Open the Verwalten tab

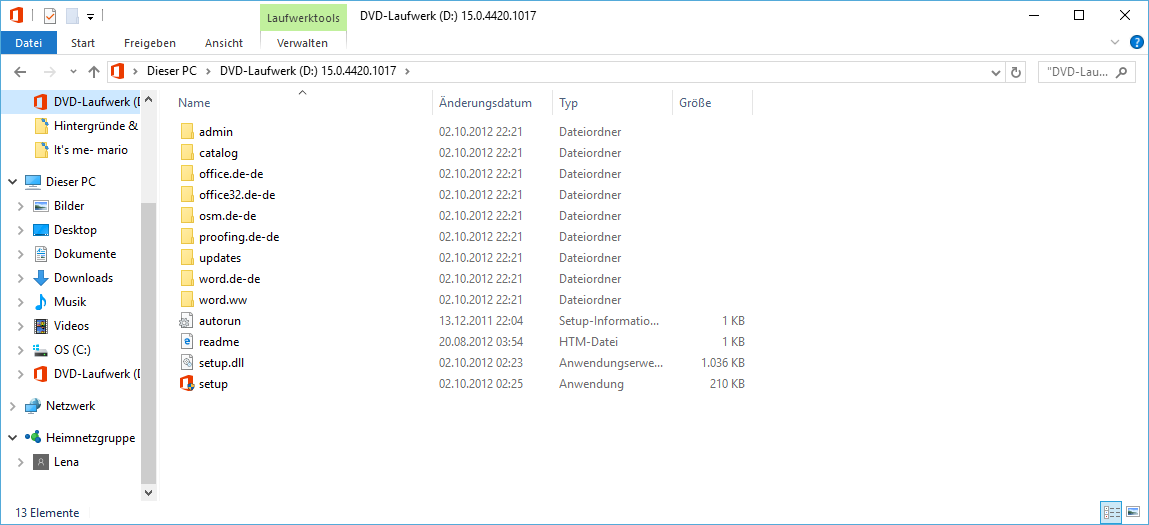coord(303,43)
